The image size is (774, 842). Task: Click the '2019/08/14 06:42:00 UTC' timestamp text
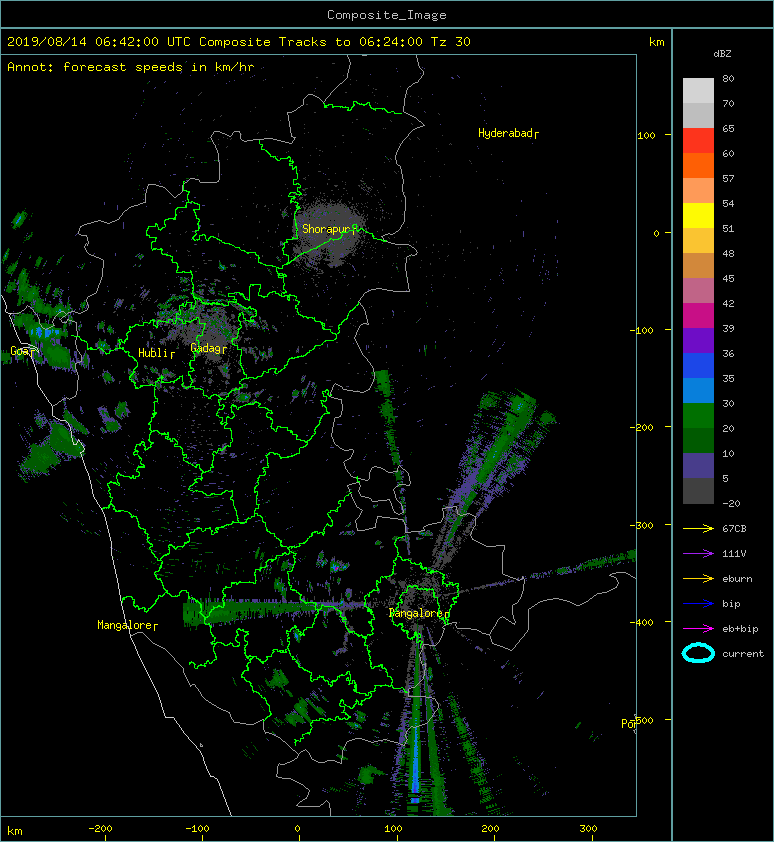coord(98,42)
